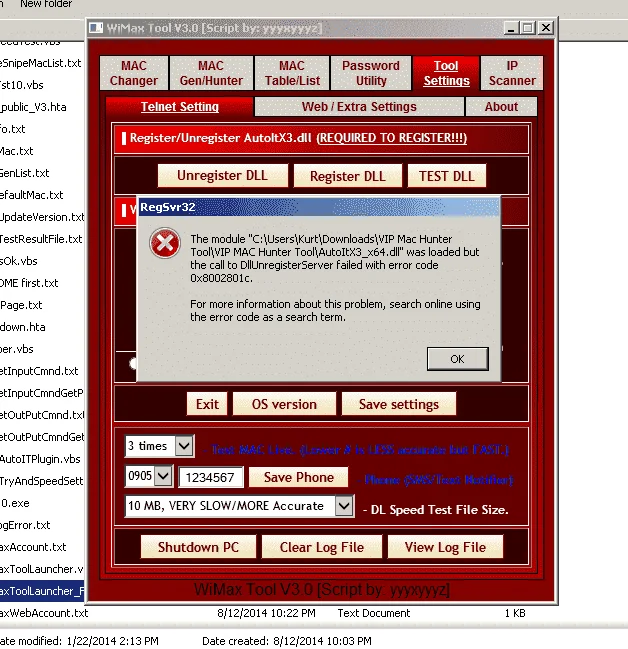This screenshot has height=649, width=628.
Task: Select '0.exe' file in Explorer
Action: [x=15, y=503]
